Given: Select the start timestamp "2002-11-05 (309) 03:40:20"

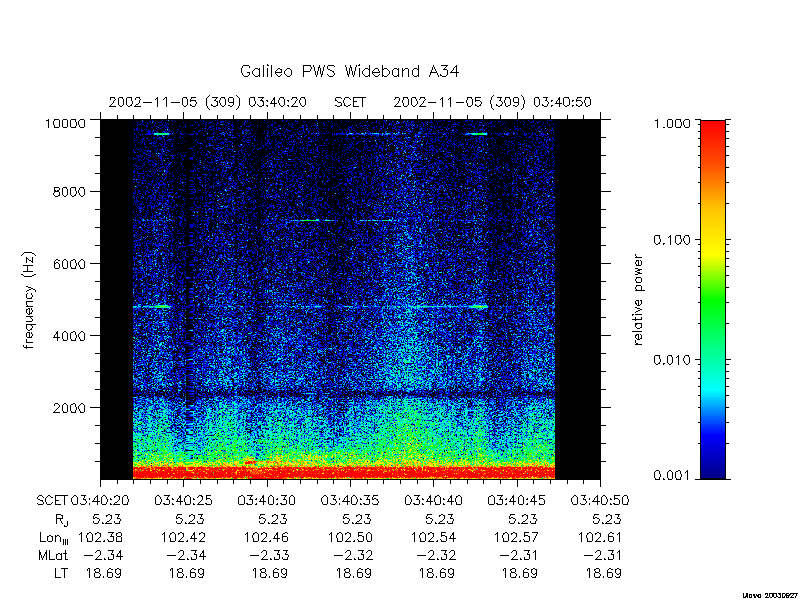Looking at the screenshot, I should [208, 103].
